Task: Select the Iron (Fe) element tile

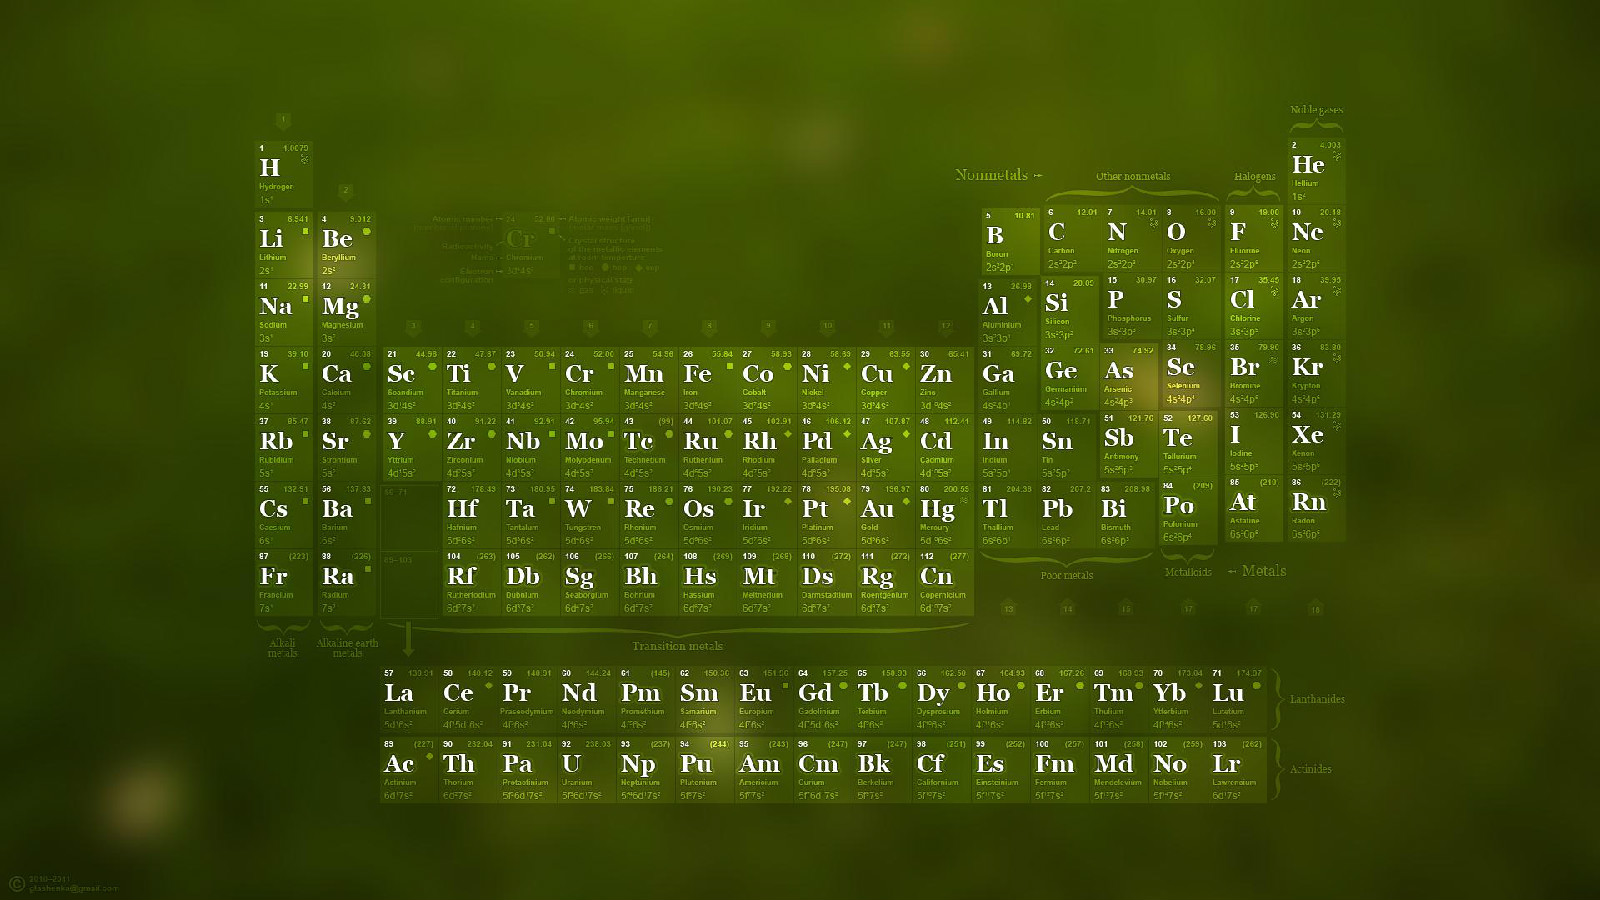Action: (706, 380)
